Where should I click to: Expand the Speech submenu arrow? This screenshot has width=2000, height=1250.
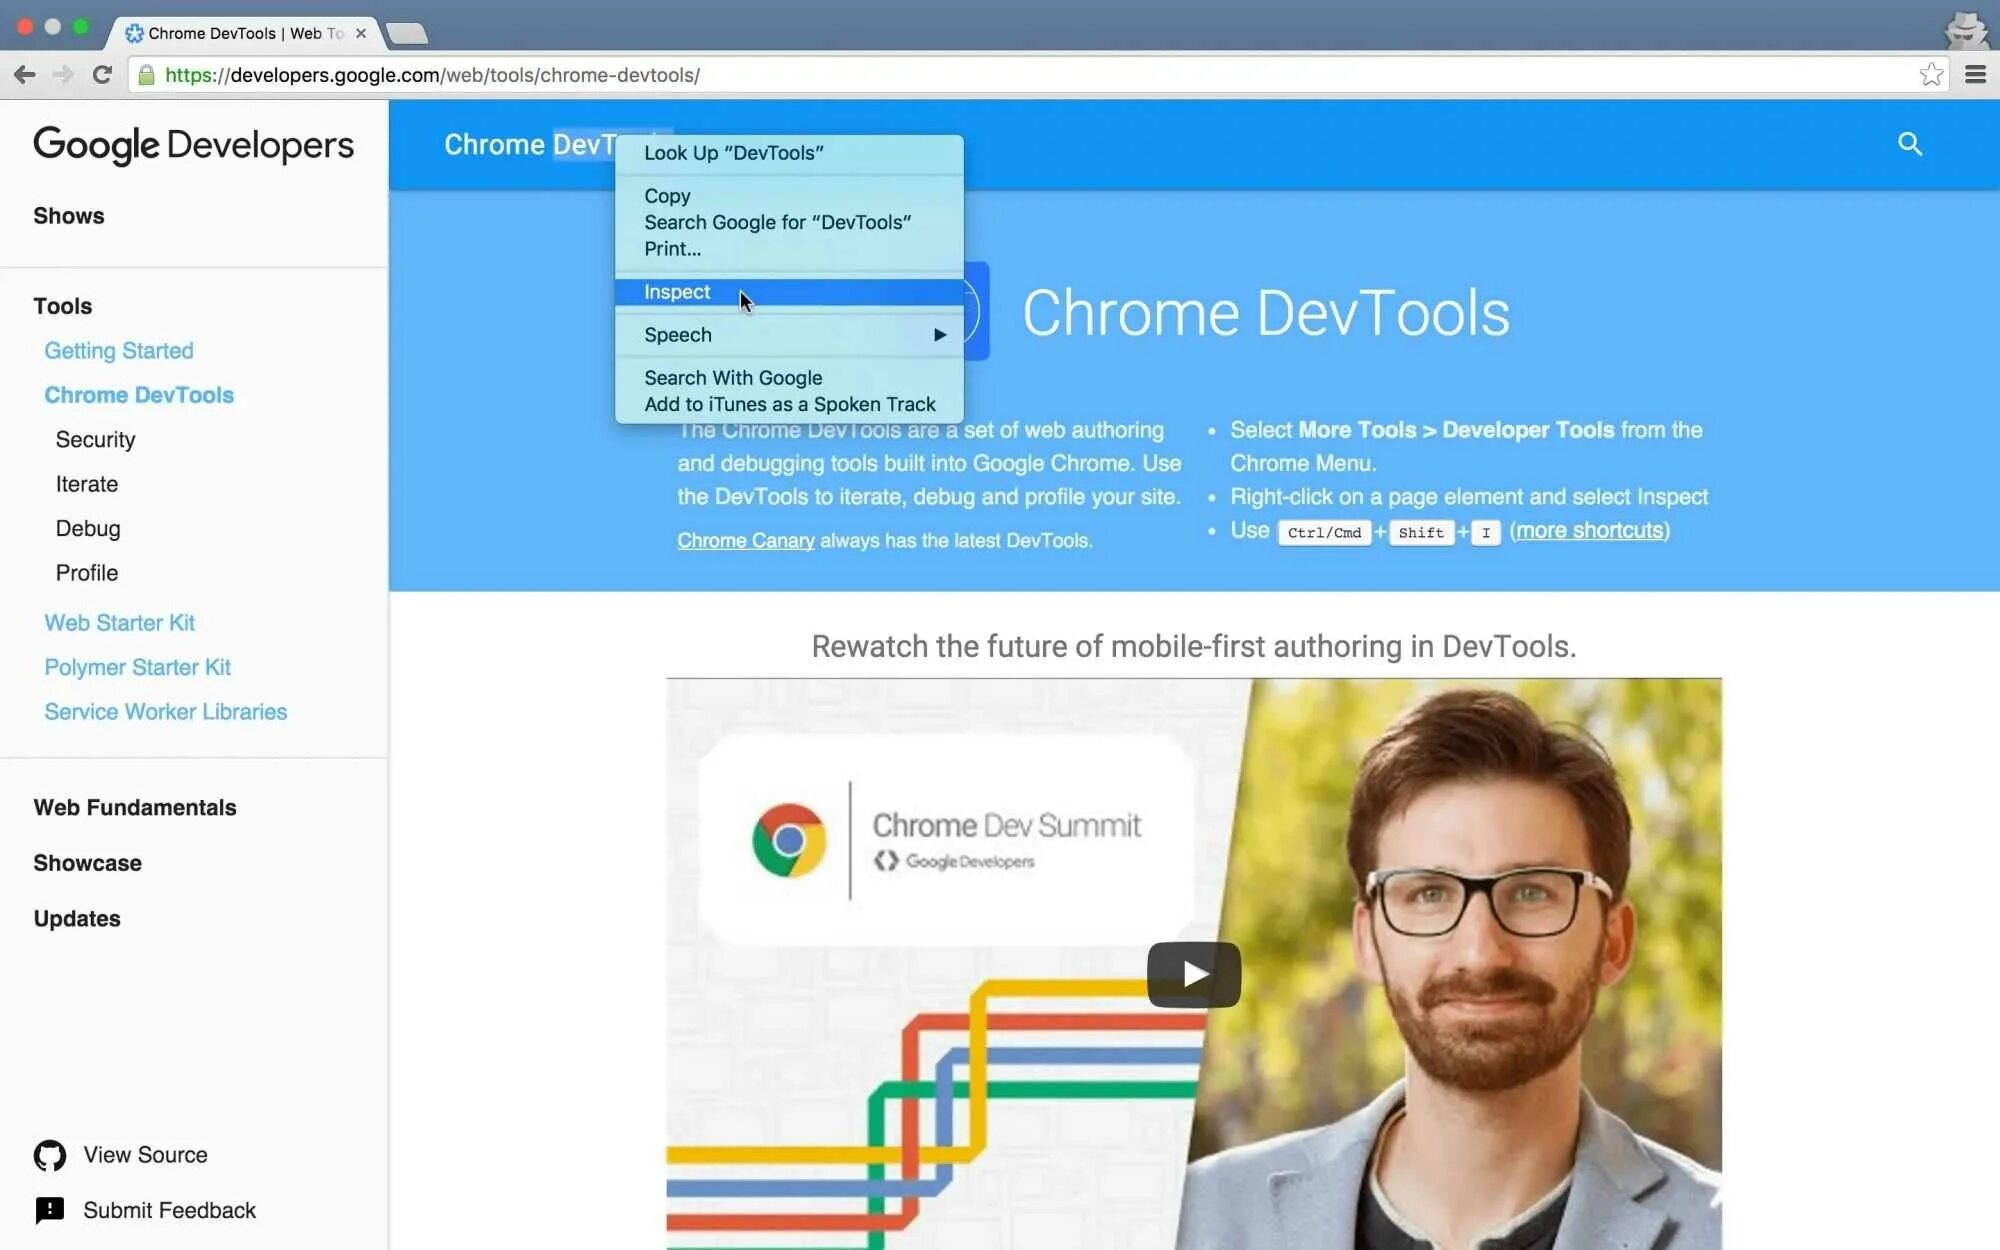tap(939, 335)
